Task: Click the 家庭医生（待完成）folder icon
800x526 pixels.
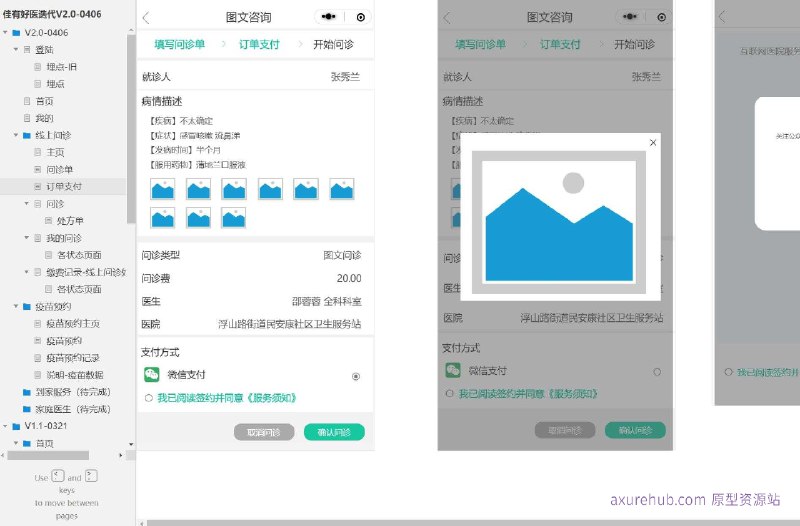Action: pyautogui.click(x=27, y=409)
